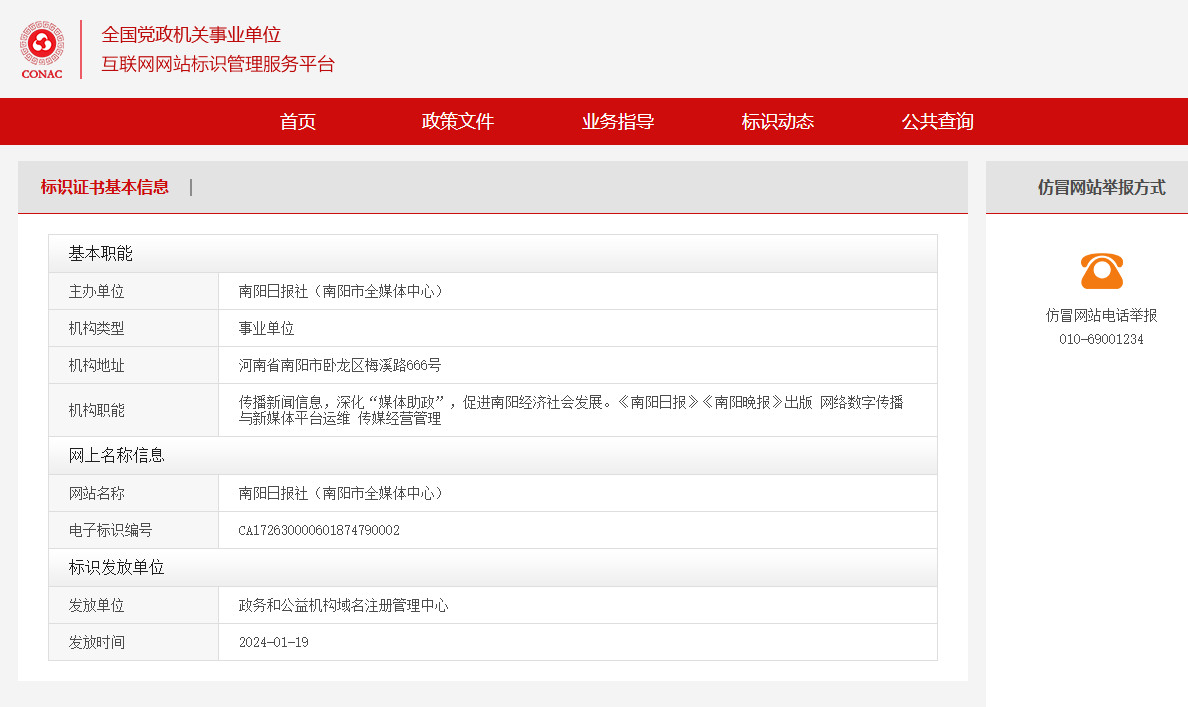Open the 首页 menu item
The height and width of the screenshot is (707, 1188).
pyautogui.click(x=298, y=121)
